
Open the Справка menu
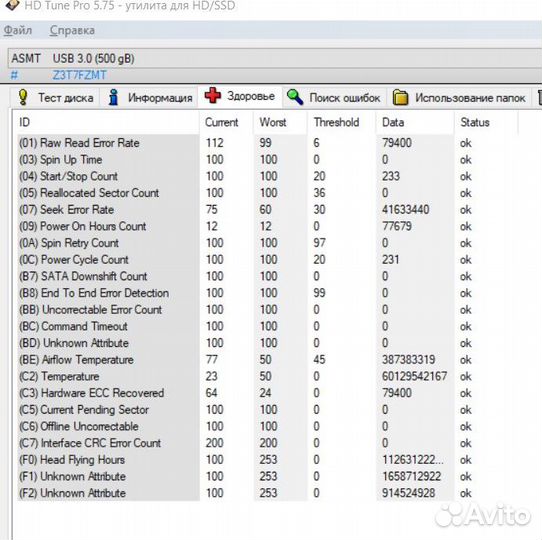[72, 30]
